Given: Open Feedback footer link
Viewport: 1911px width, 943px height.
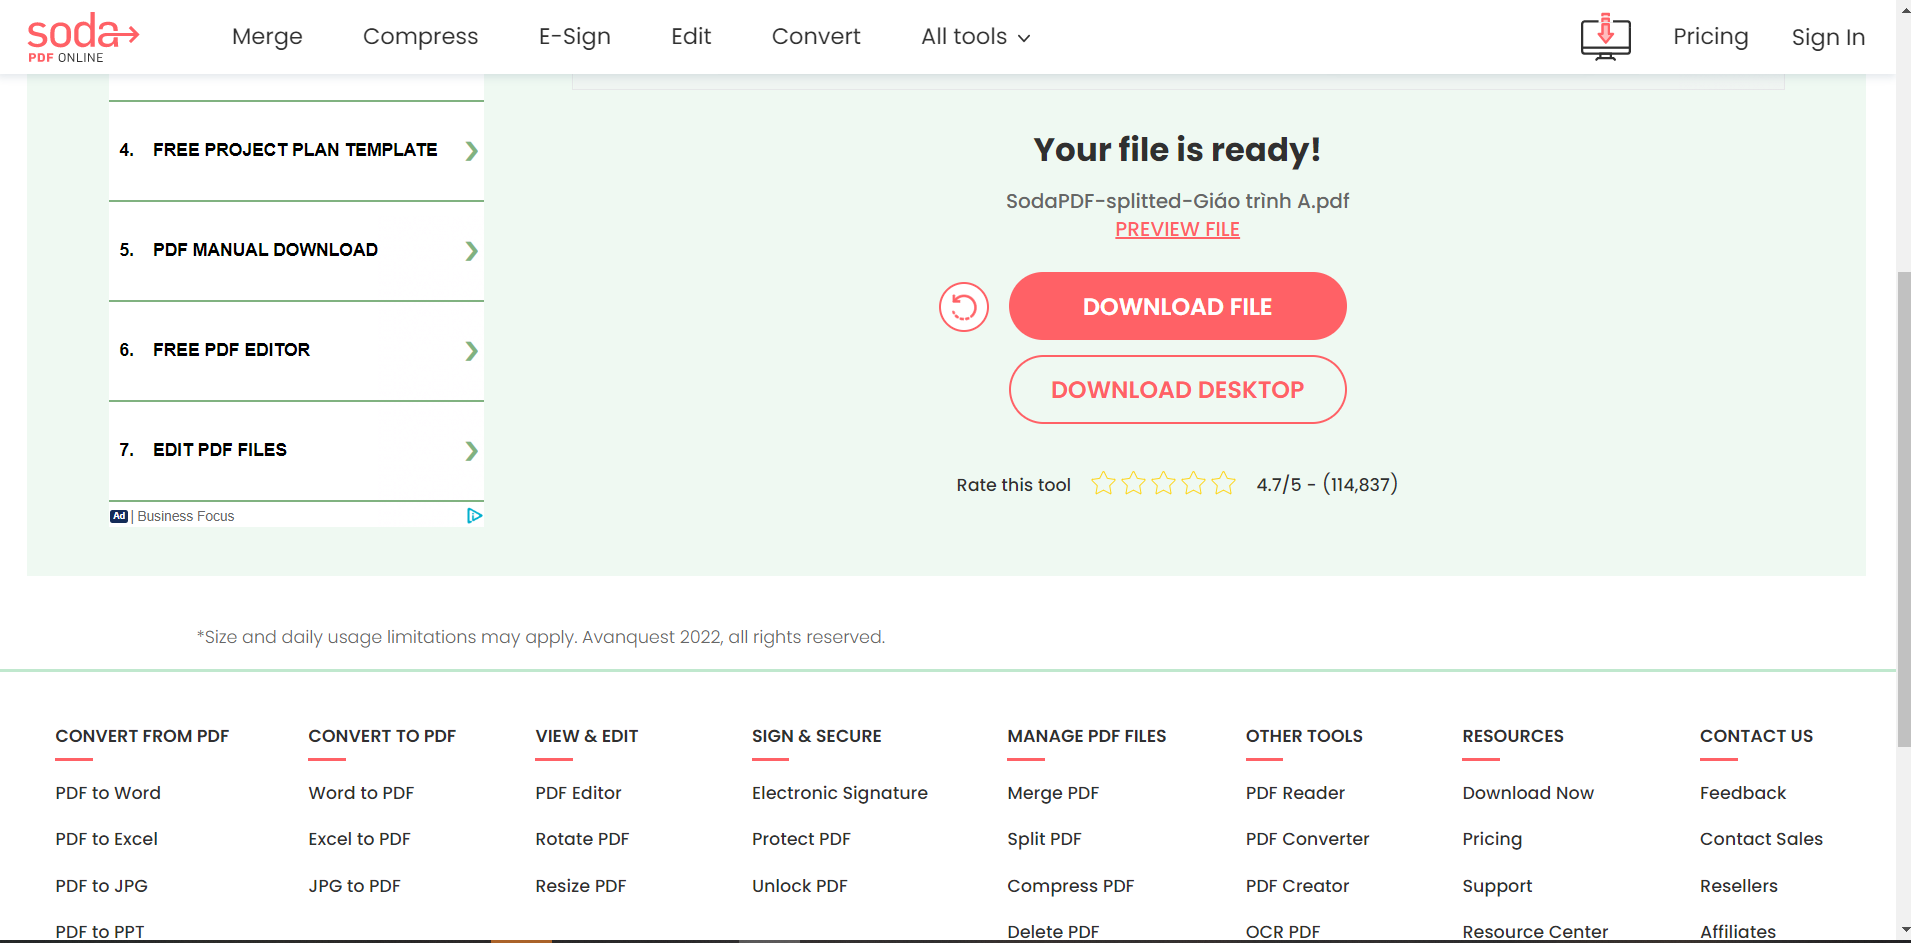Looking at the screenshot, I should coord(1742,793).
